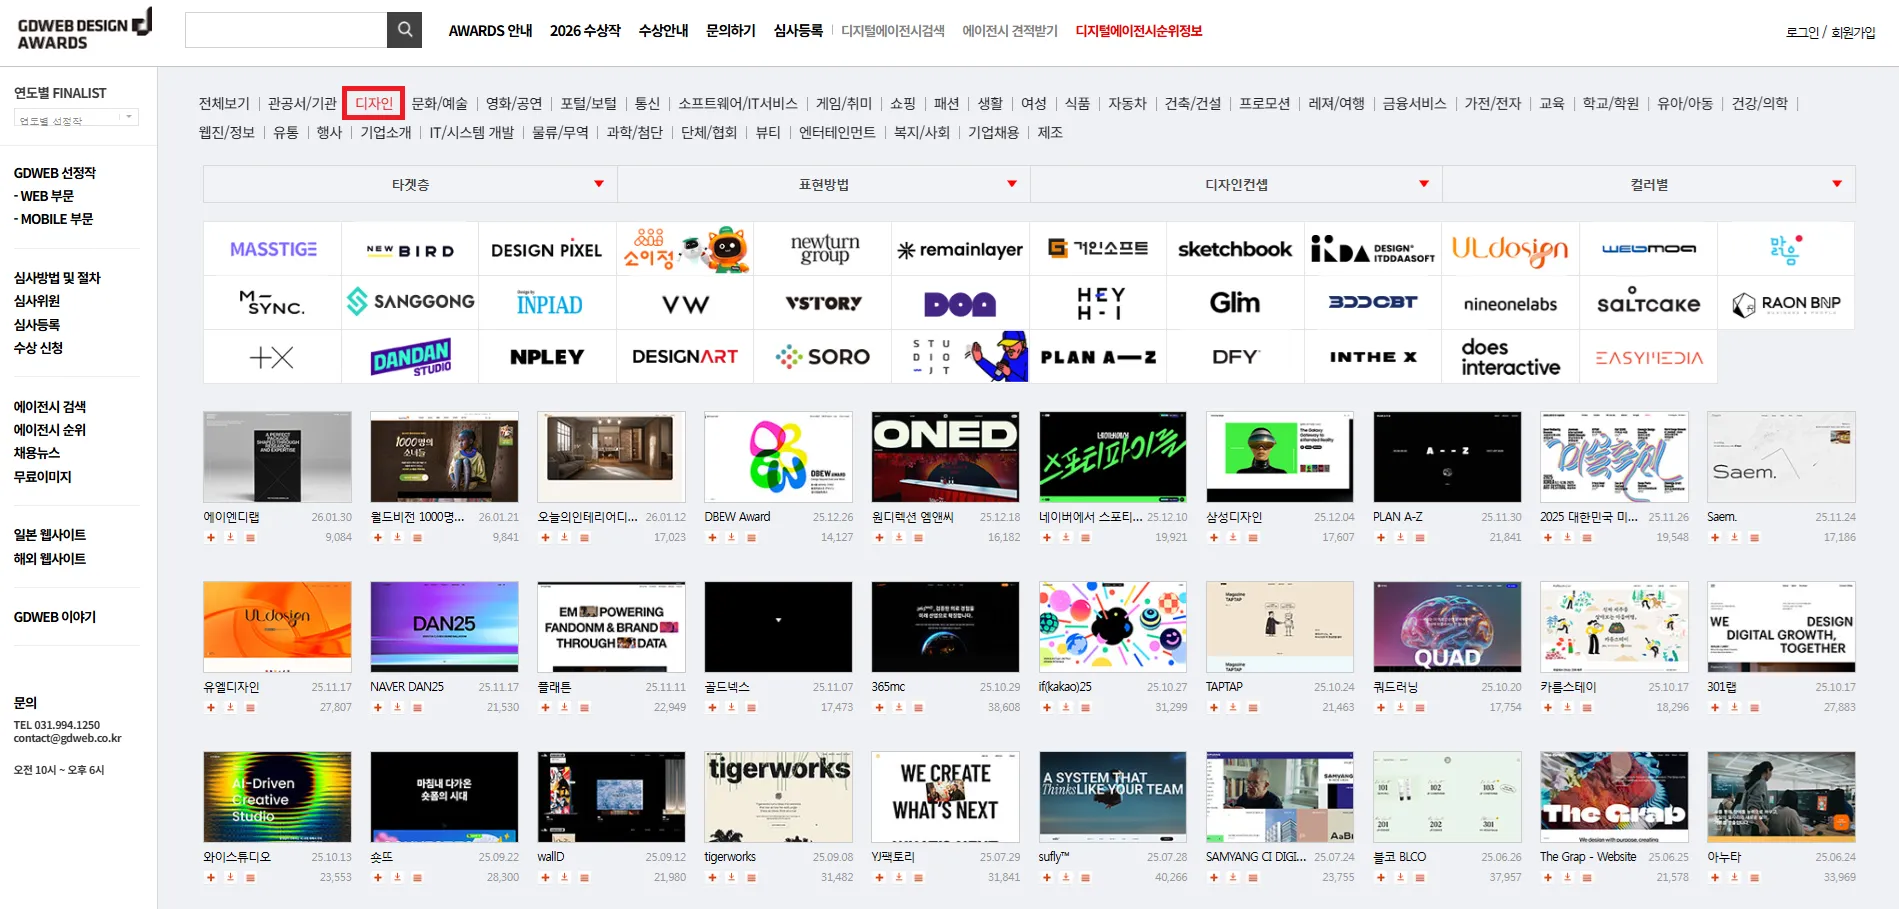Open the remainlayer agency logo

[960, 249]
